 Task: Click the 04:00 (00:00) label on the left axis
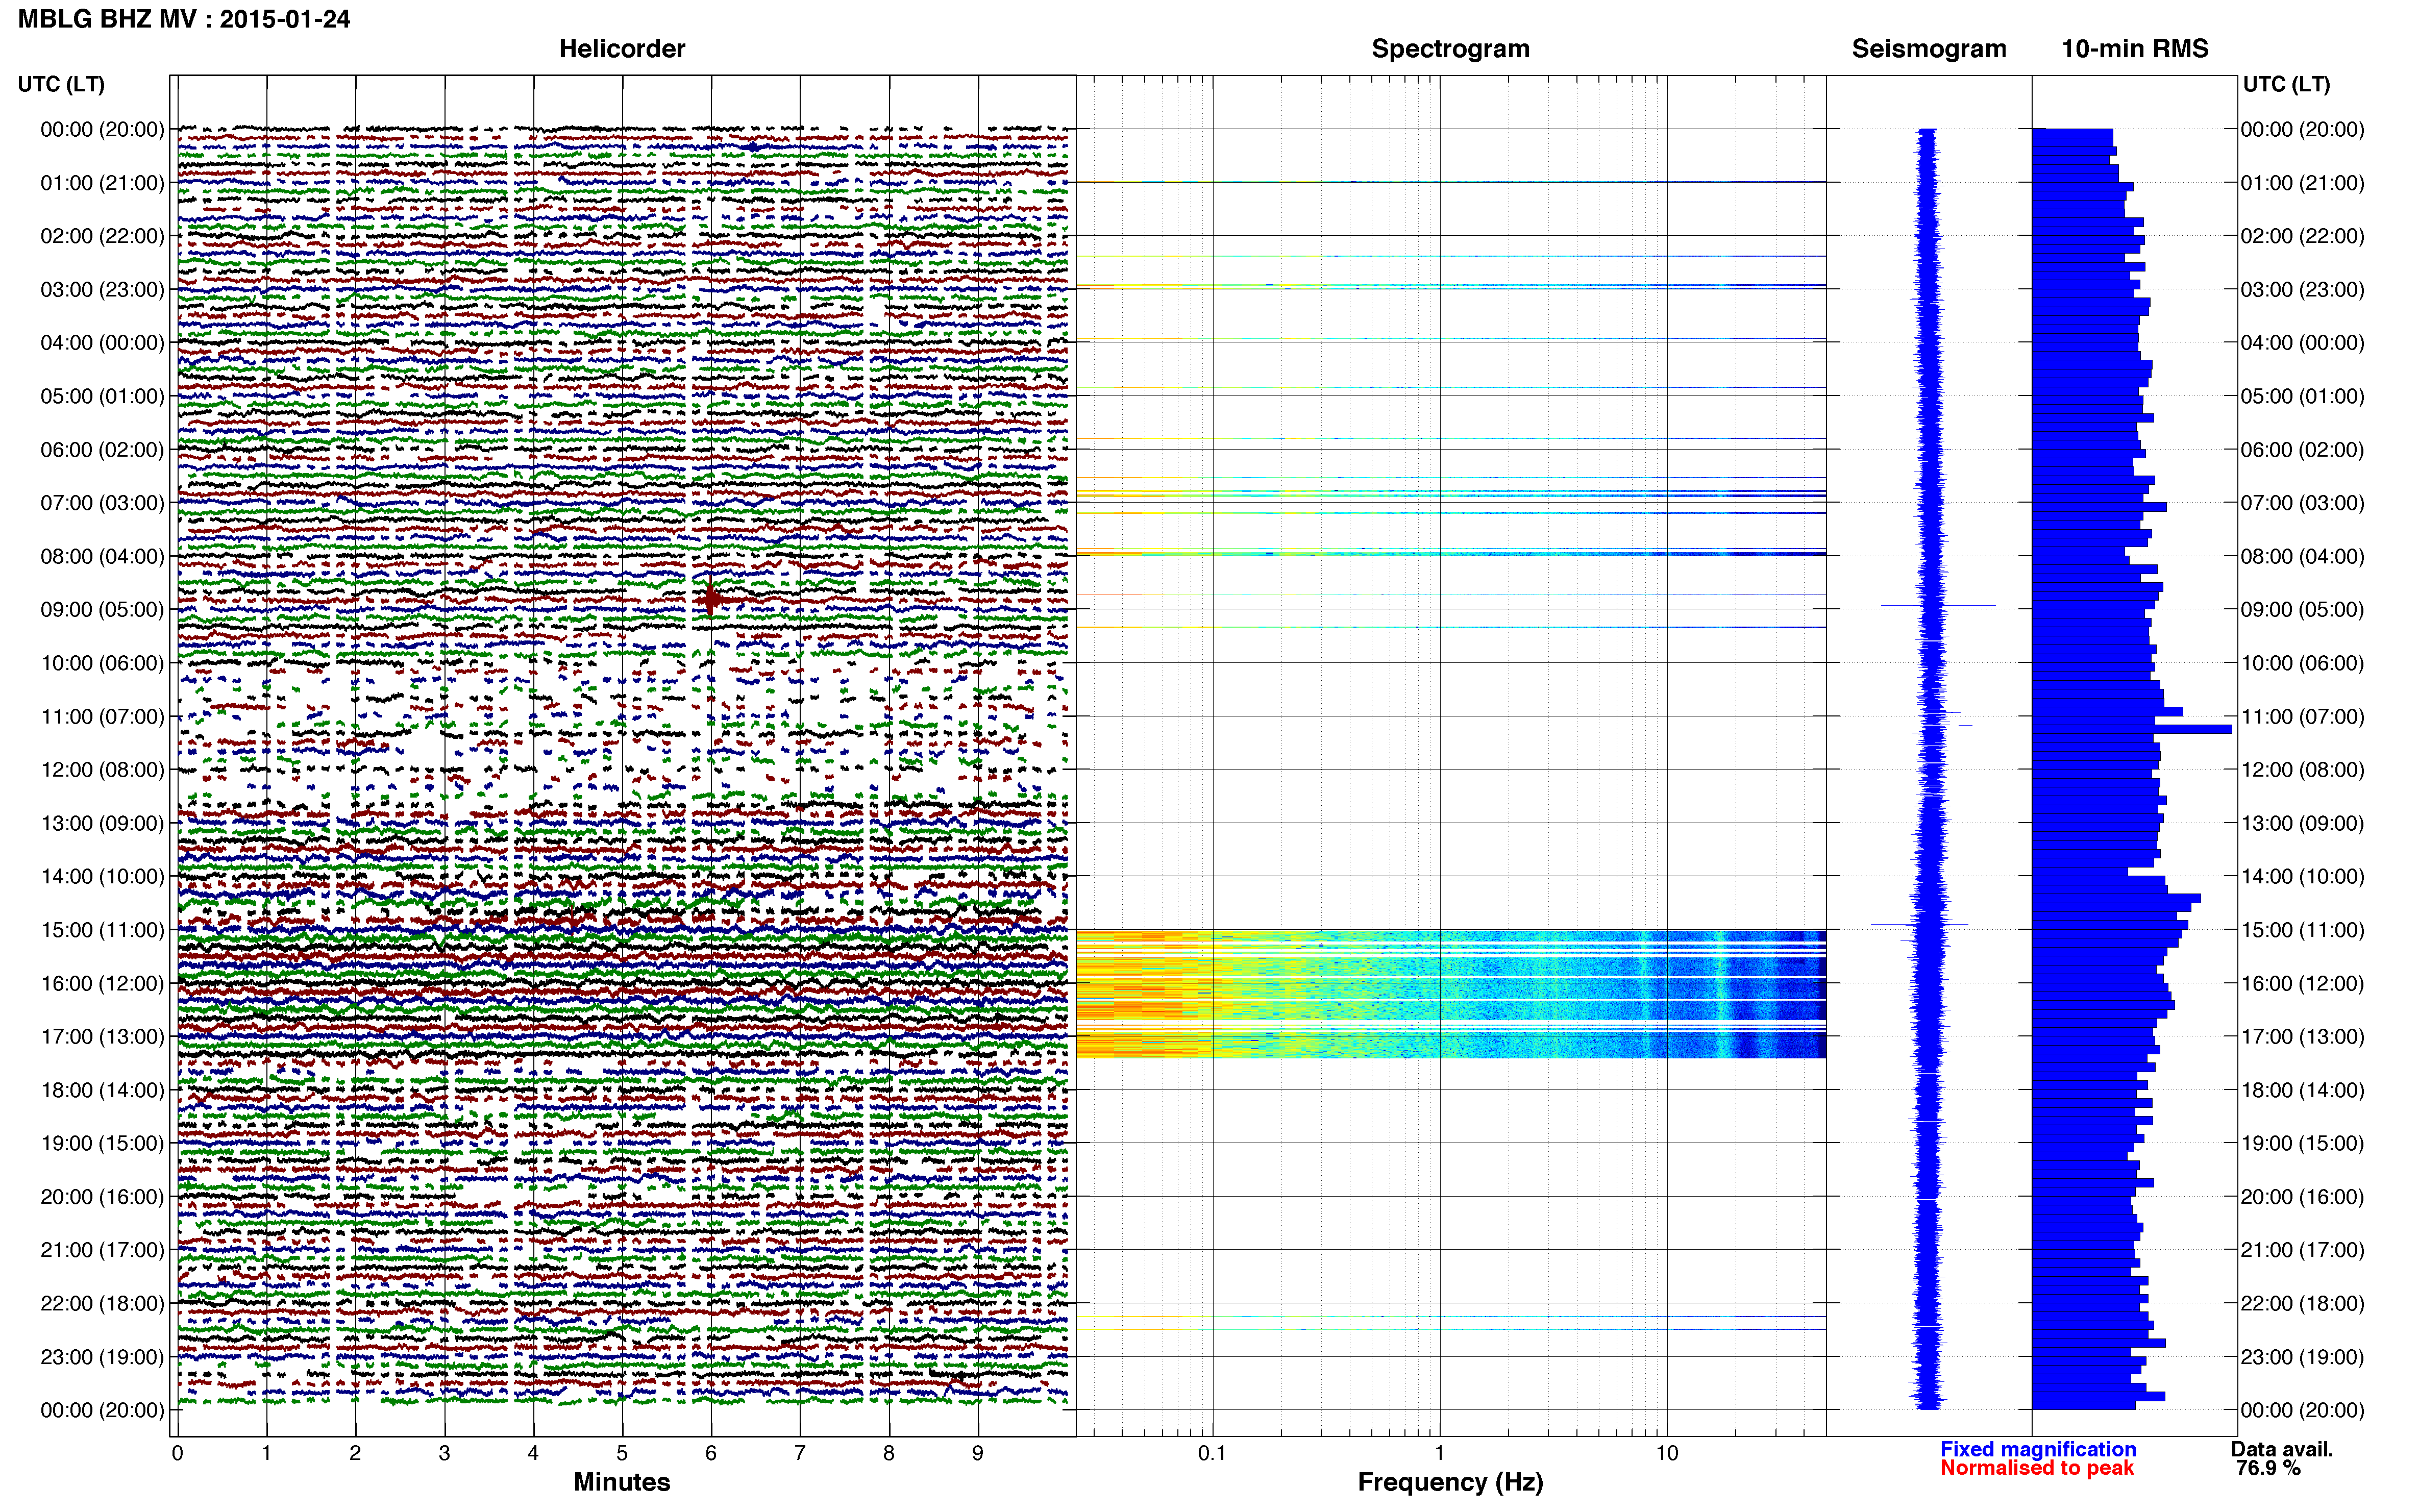(x=102, y=343)
